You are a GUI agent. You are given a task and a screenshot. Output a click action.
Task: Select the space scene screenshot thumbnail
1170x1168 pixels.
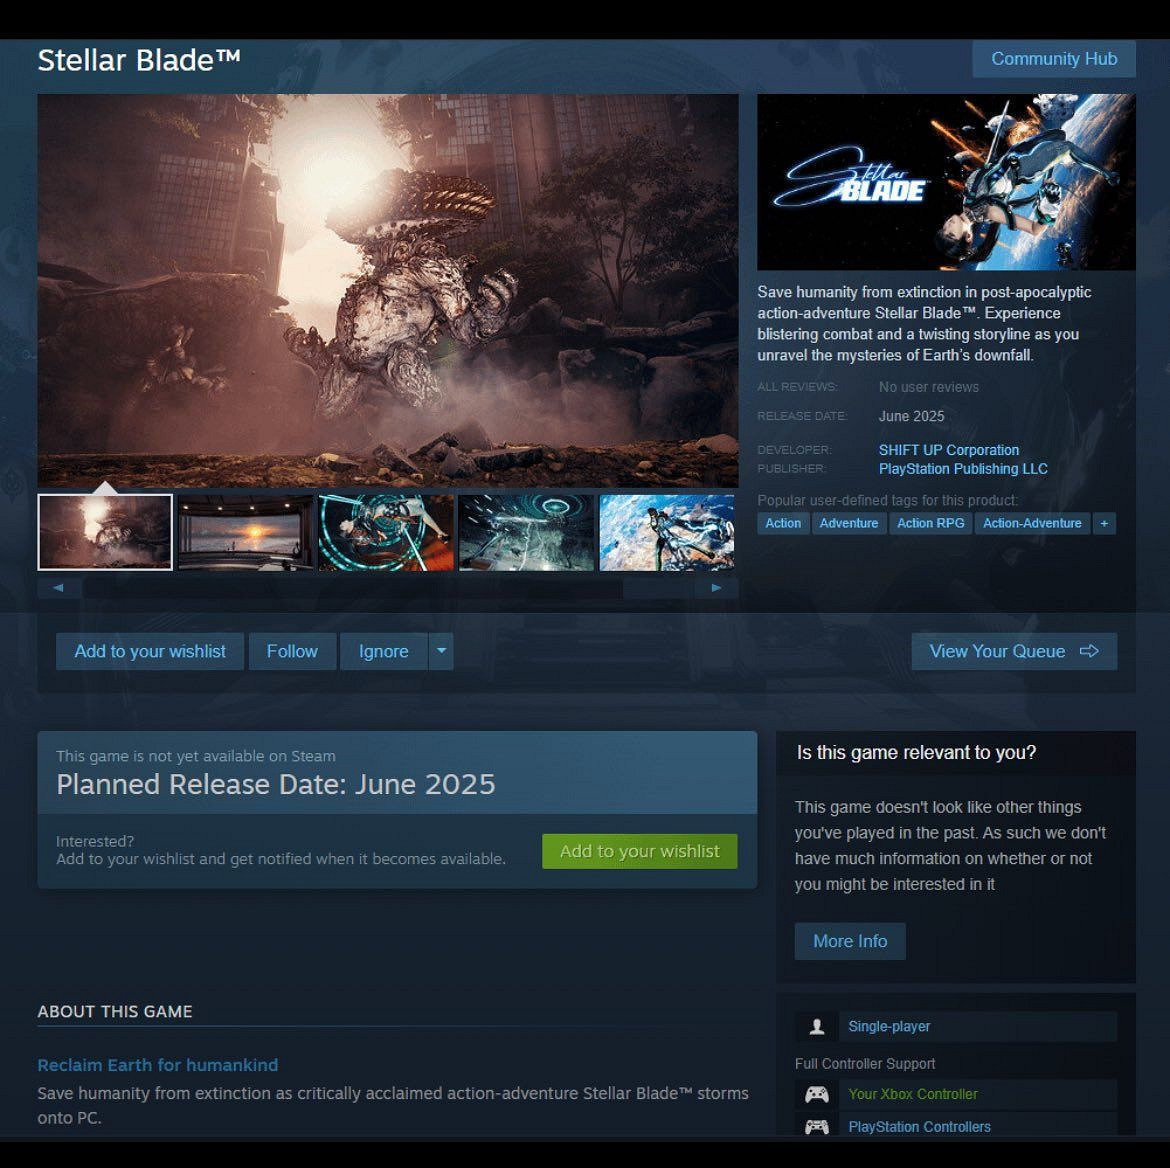pyautogui.click(x=666, y=532)
